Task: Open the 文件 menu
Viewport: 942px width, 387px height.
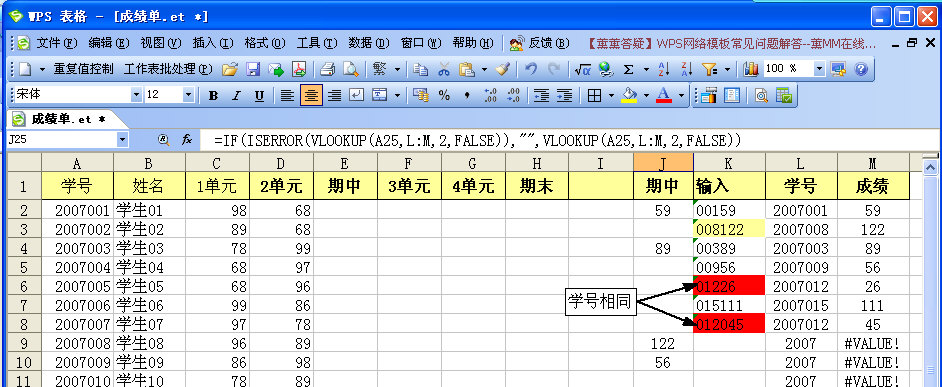Action: 57,43
